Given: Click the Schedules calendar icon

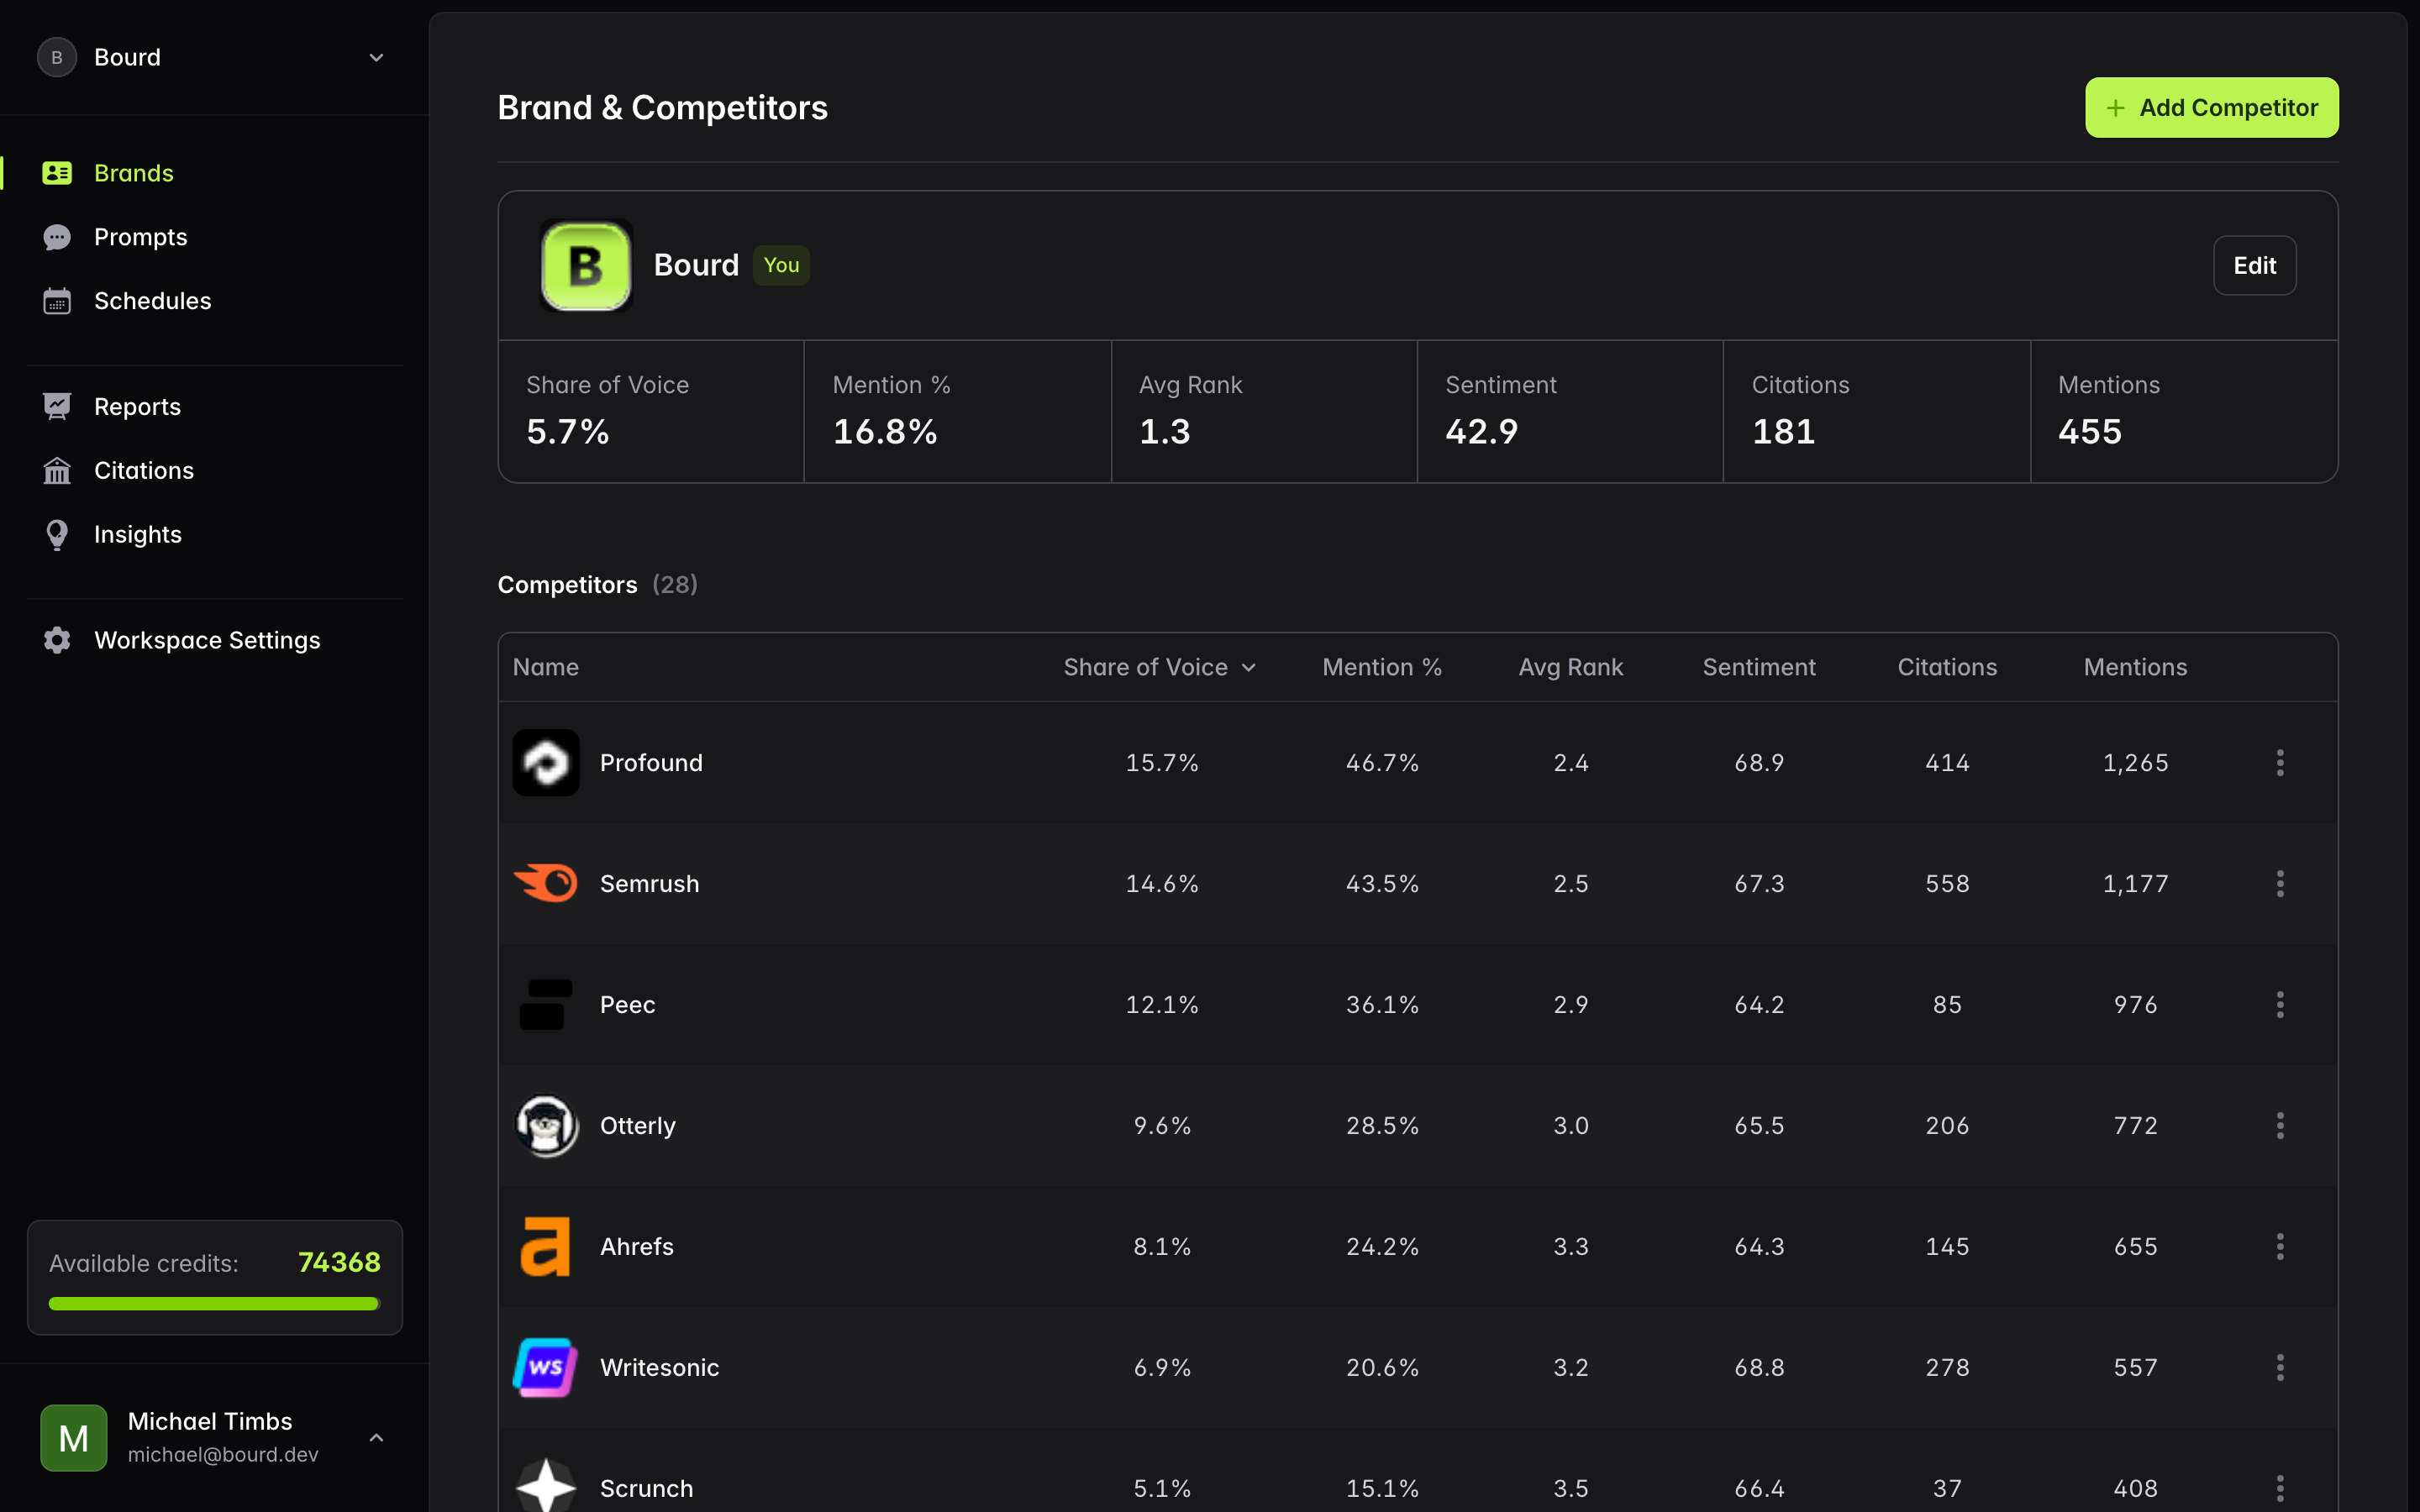Looking at the screenshot, I should [57, 301].
